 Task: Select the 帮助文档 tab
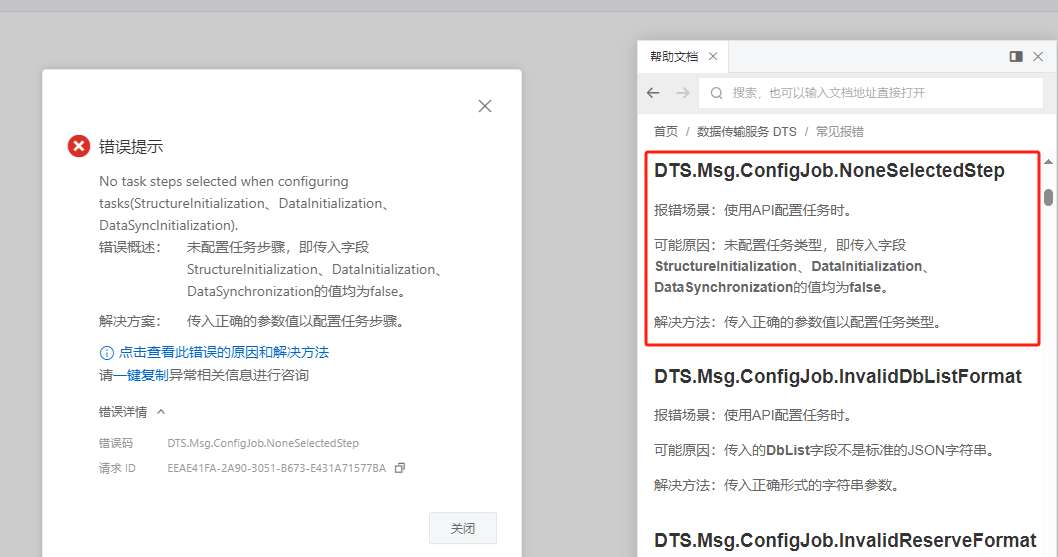(674, 57)
